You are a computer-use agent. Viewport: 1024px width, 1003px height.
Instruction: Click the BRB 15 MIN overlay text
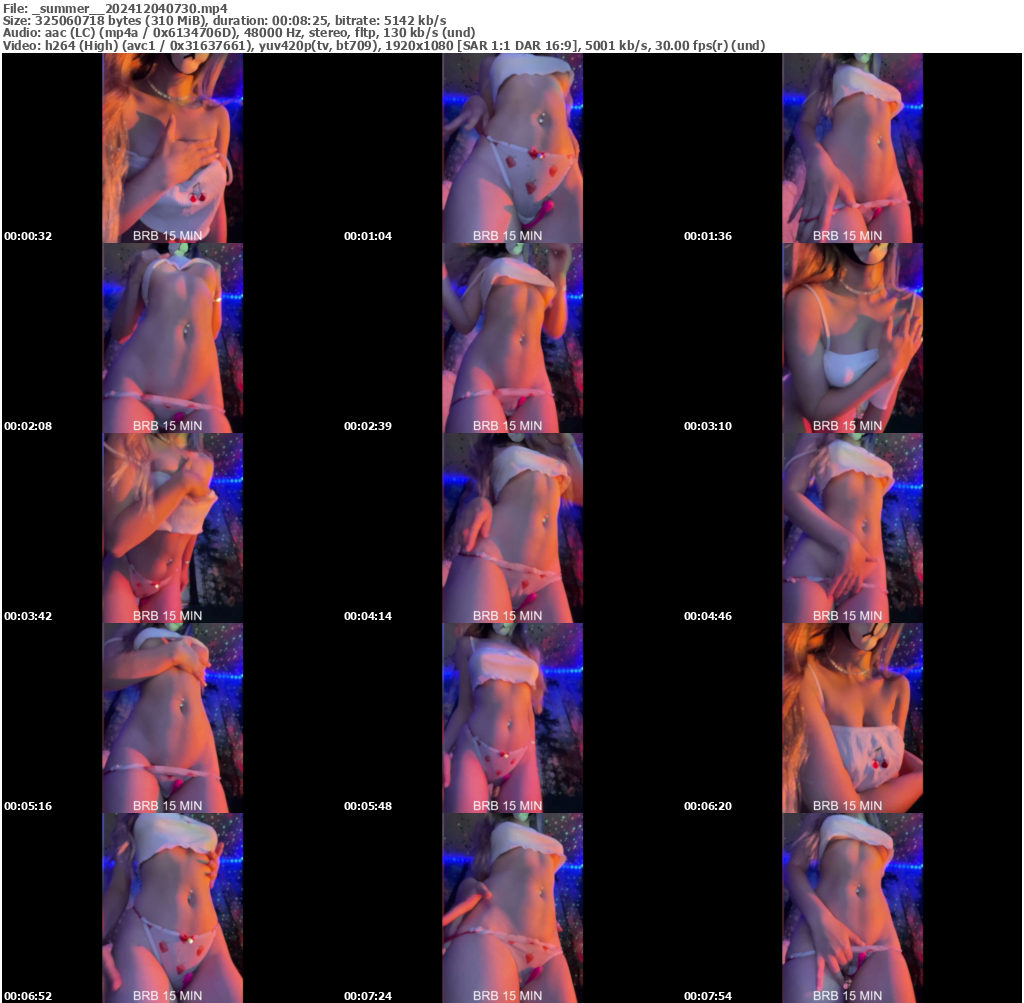(169, 234)
